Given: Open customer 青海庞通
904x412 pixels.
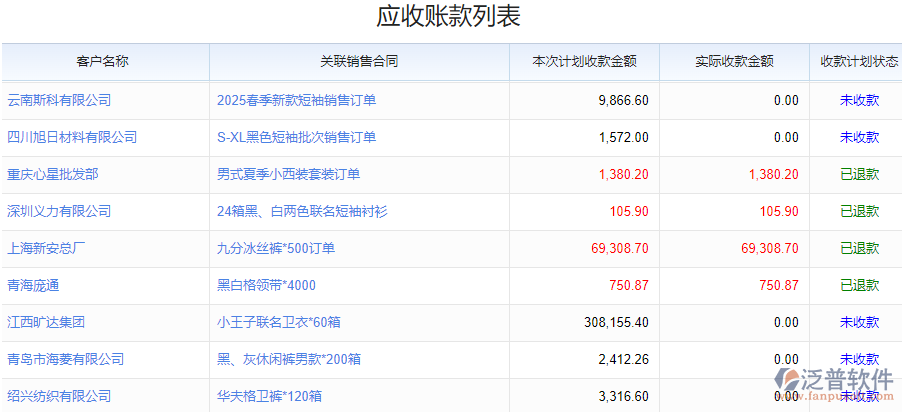Looking at the screenshot, I should click(x=33, y=285).
